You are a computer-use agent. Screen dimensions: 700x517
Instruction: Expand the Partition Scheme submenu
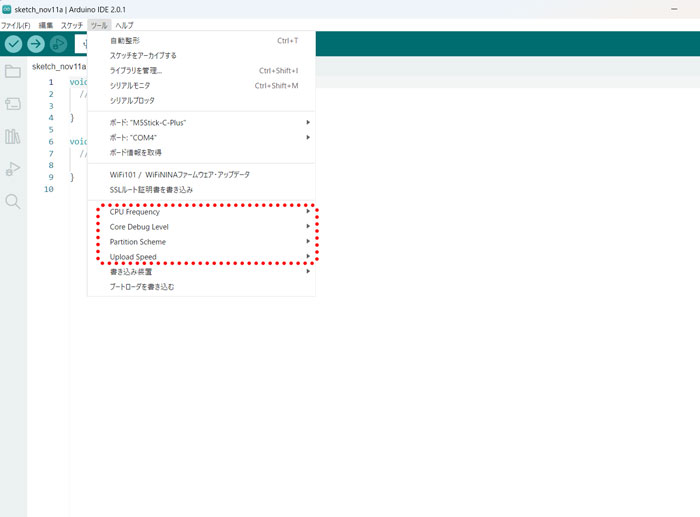point(201,242)
